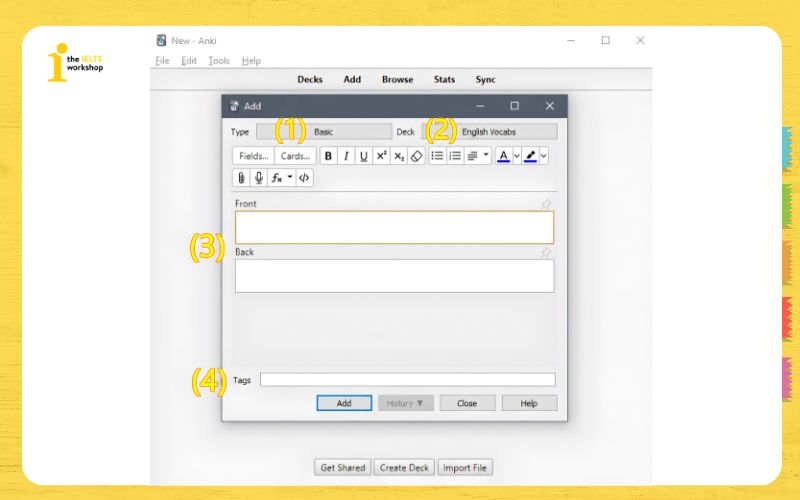Toggle sticky pin on the Back field
The image size is (800, 500).
click(546, 253)
